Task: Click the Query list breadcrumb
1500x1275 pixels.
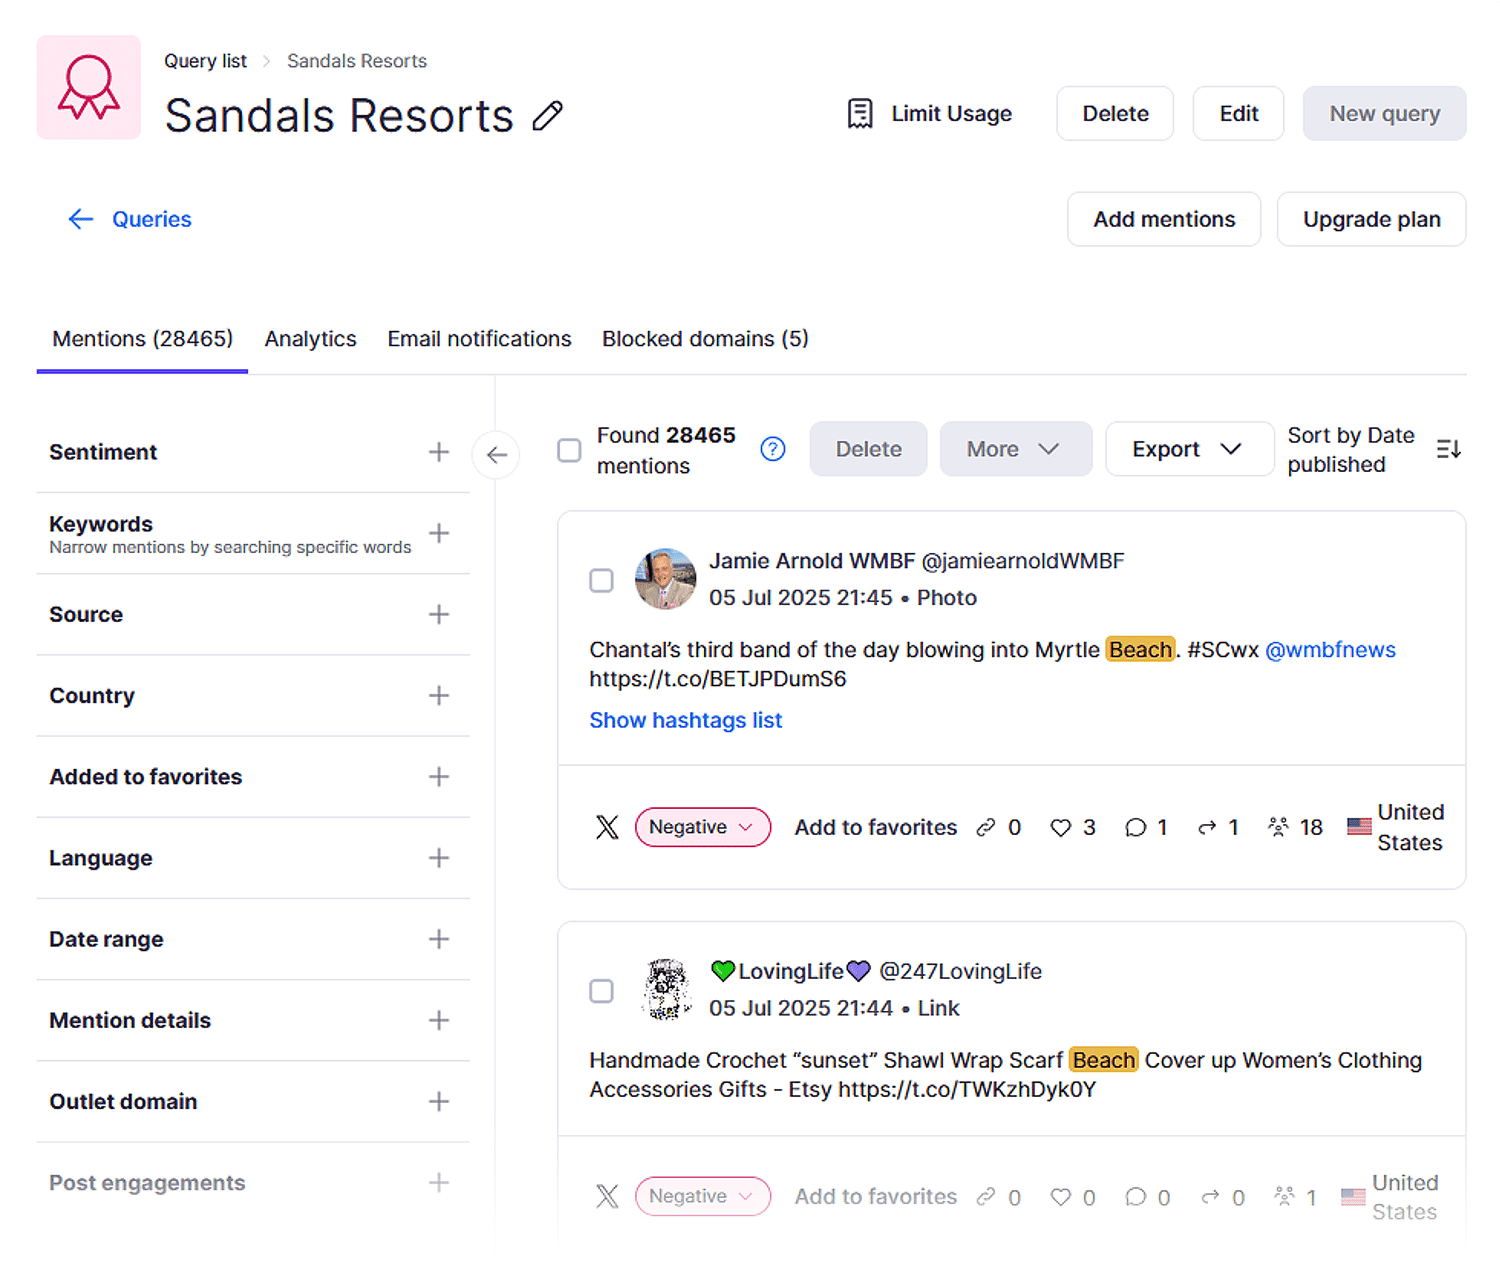Action: pos(205,61)
